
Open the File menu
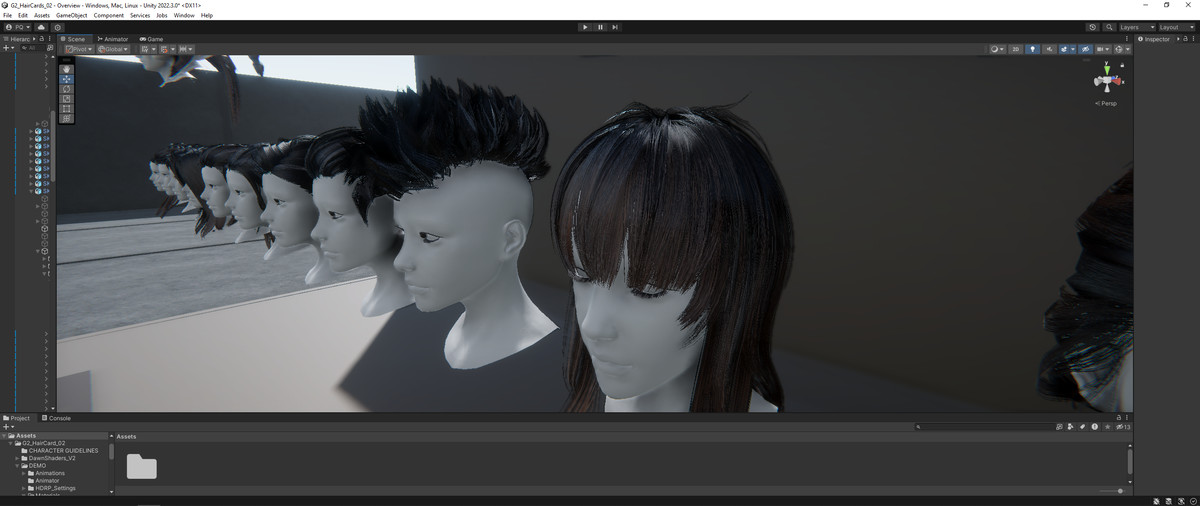[8, 15]
